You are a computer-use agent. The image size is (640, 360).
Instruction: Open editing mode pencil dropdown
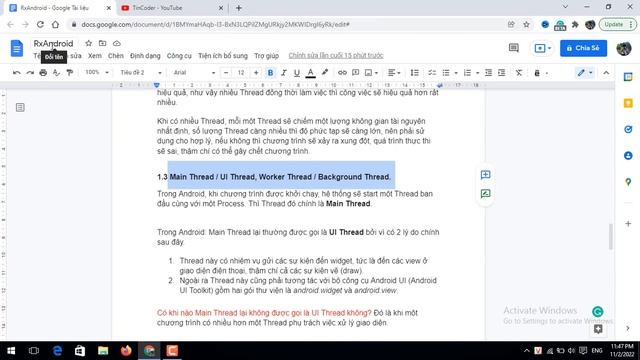(x=585, y=73)
